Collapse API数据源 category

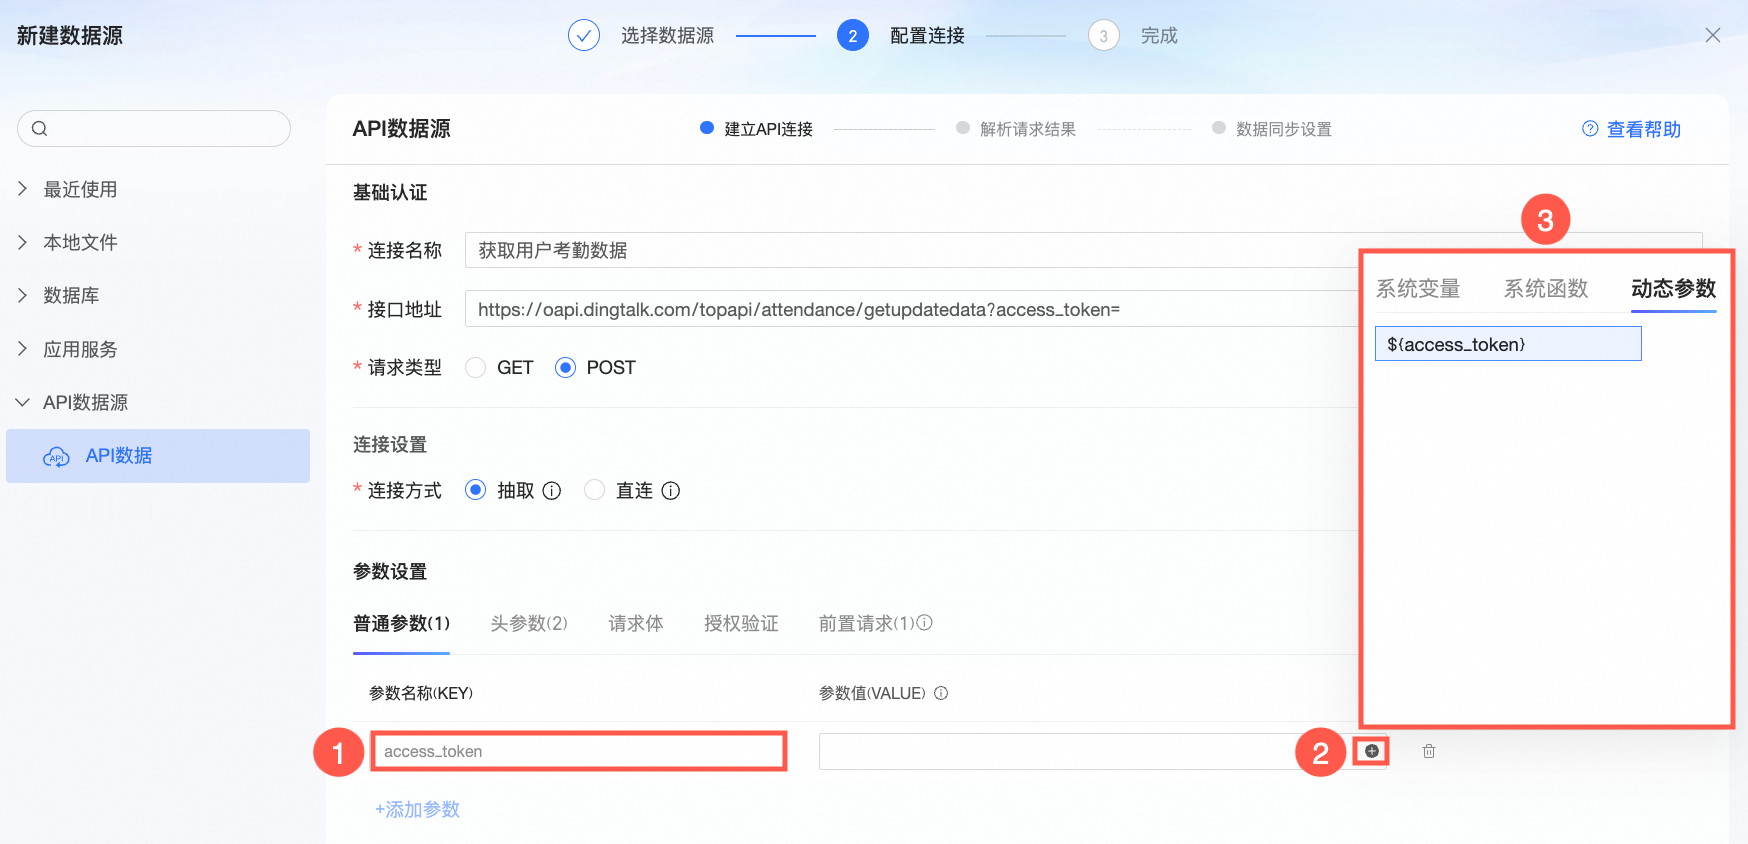click(22, 402)
